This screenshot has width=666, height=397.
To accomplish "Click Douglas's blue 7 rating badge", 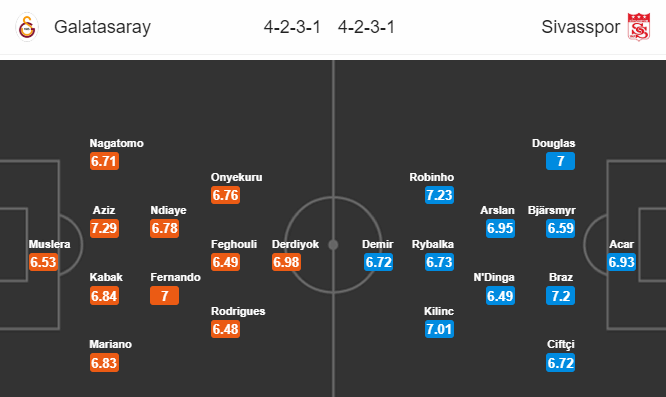I will click(x=561, y=161).
